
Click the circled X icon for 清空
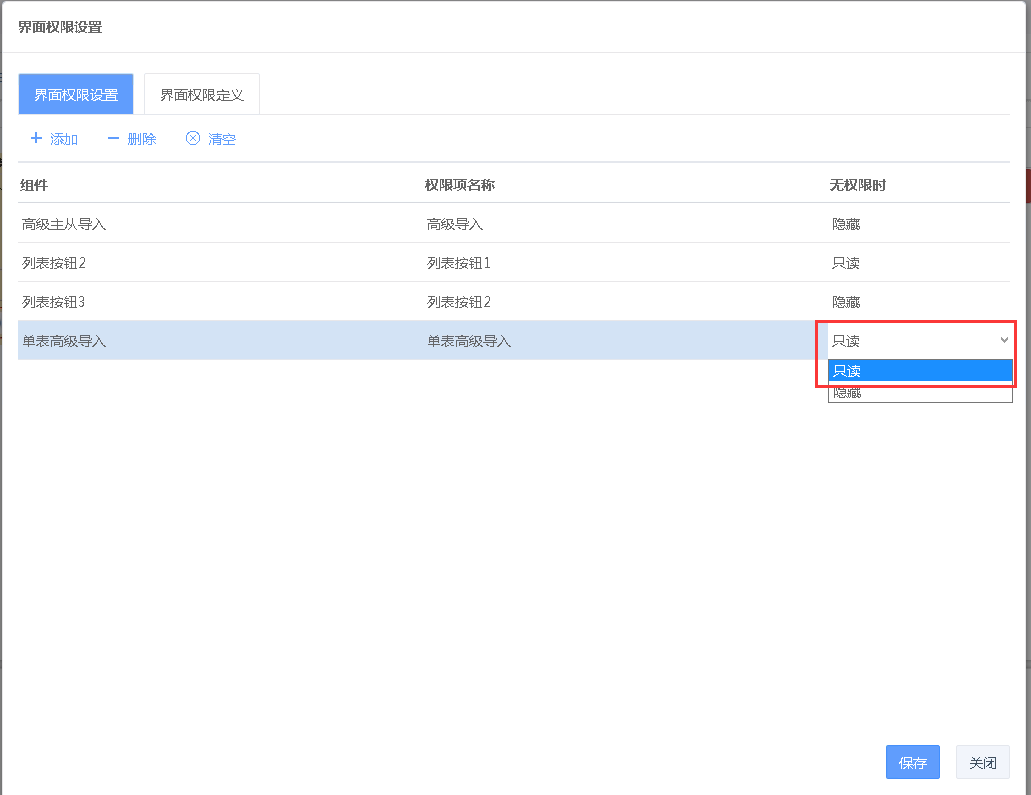point(193,138)
